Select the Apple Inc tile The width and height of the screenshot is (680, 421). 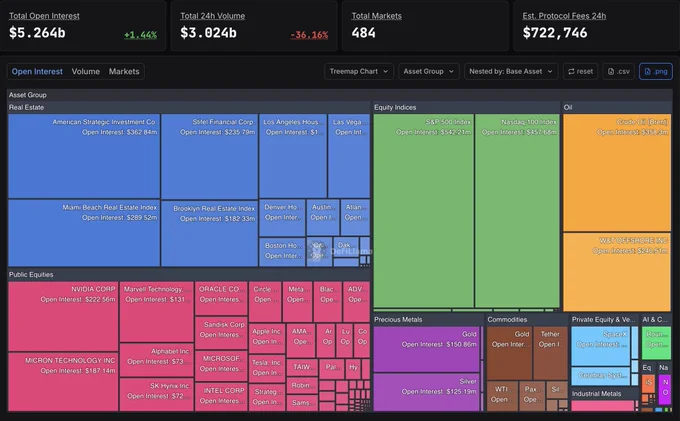point(267,339)
